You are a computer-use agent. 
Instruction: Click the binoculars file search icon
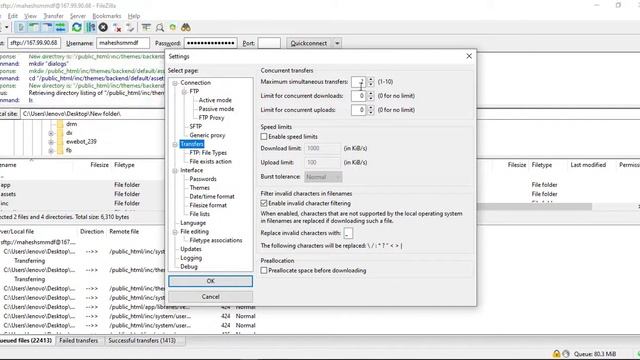point(186,27)
